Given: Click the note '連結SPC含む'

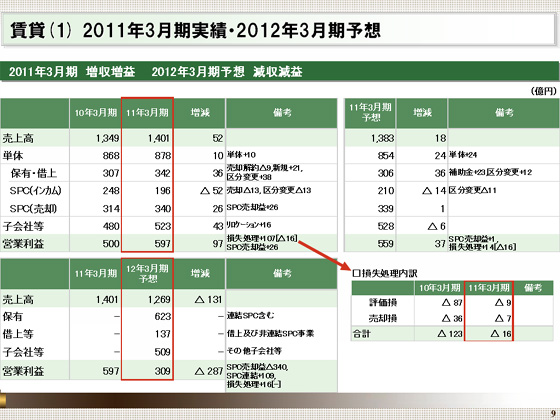Looking at the screenshot, I should [x=251, y=316].
